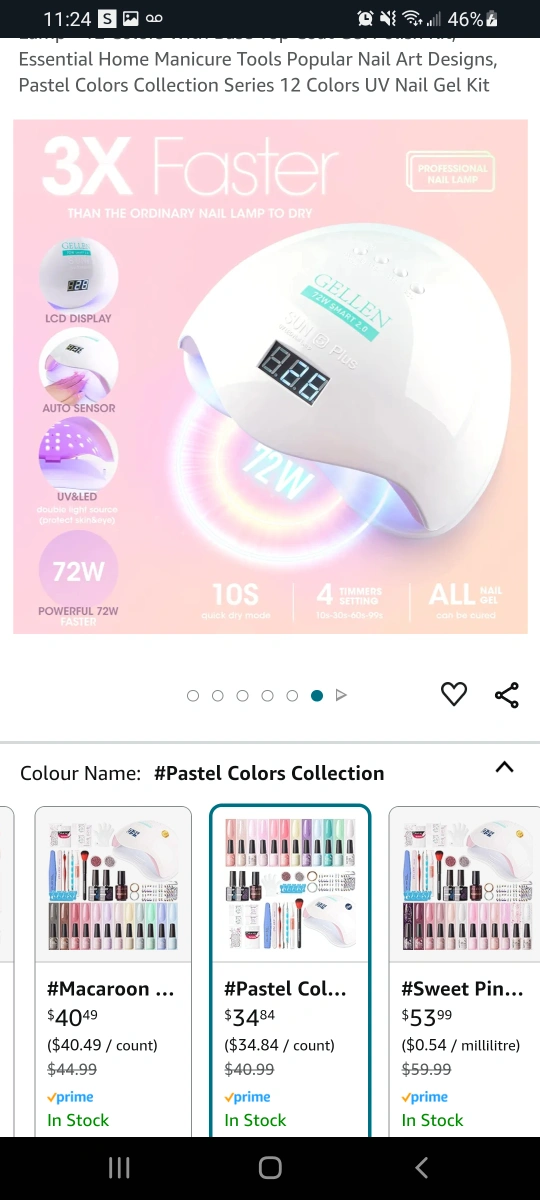The image size is (540, 1200).
Task: Tap the Pastel Colors kit swatch image
Action: coord(290,885)
